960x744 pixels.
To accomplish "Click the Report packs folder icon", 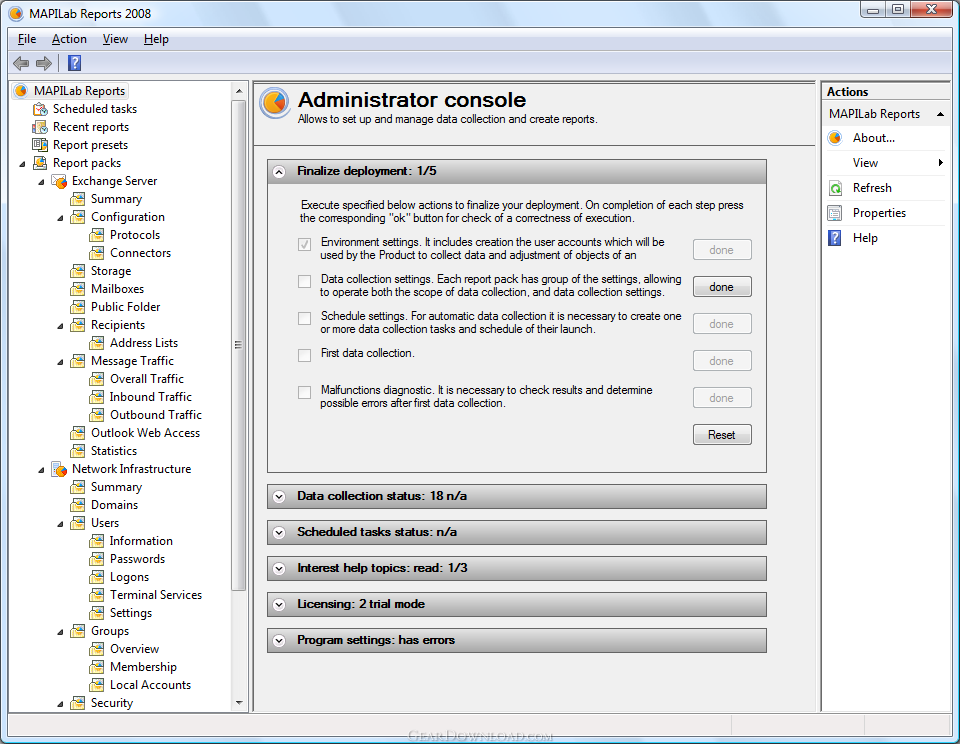I will tap(40, 163).
